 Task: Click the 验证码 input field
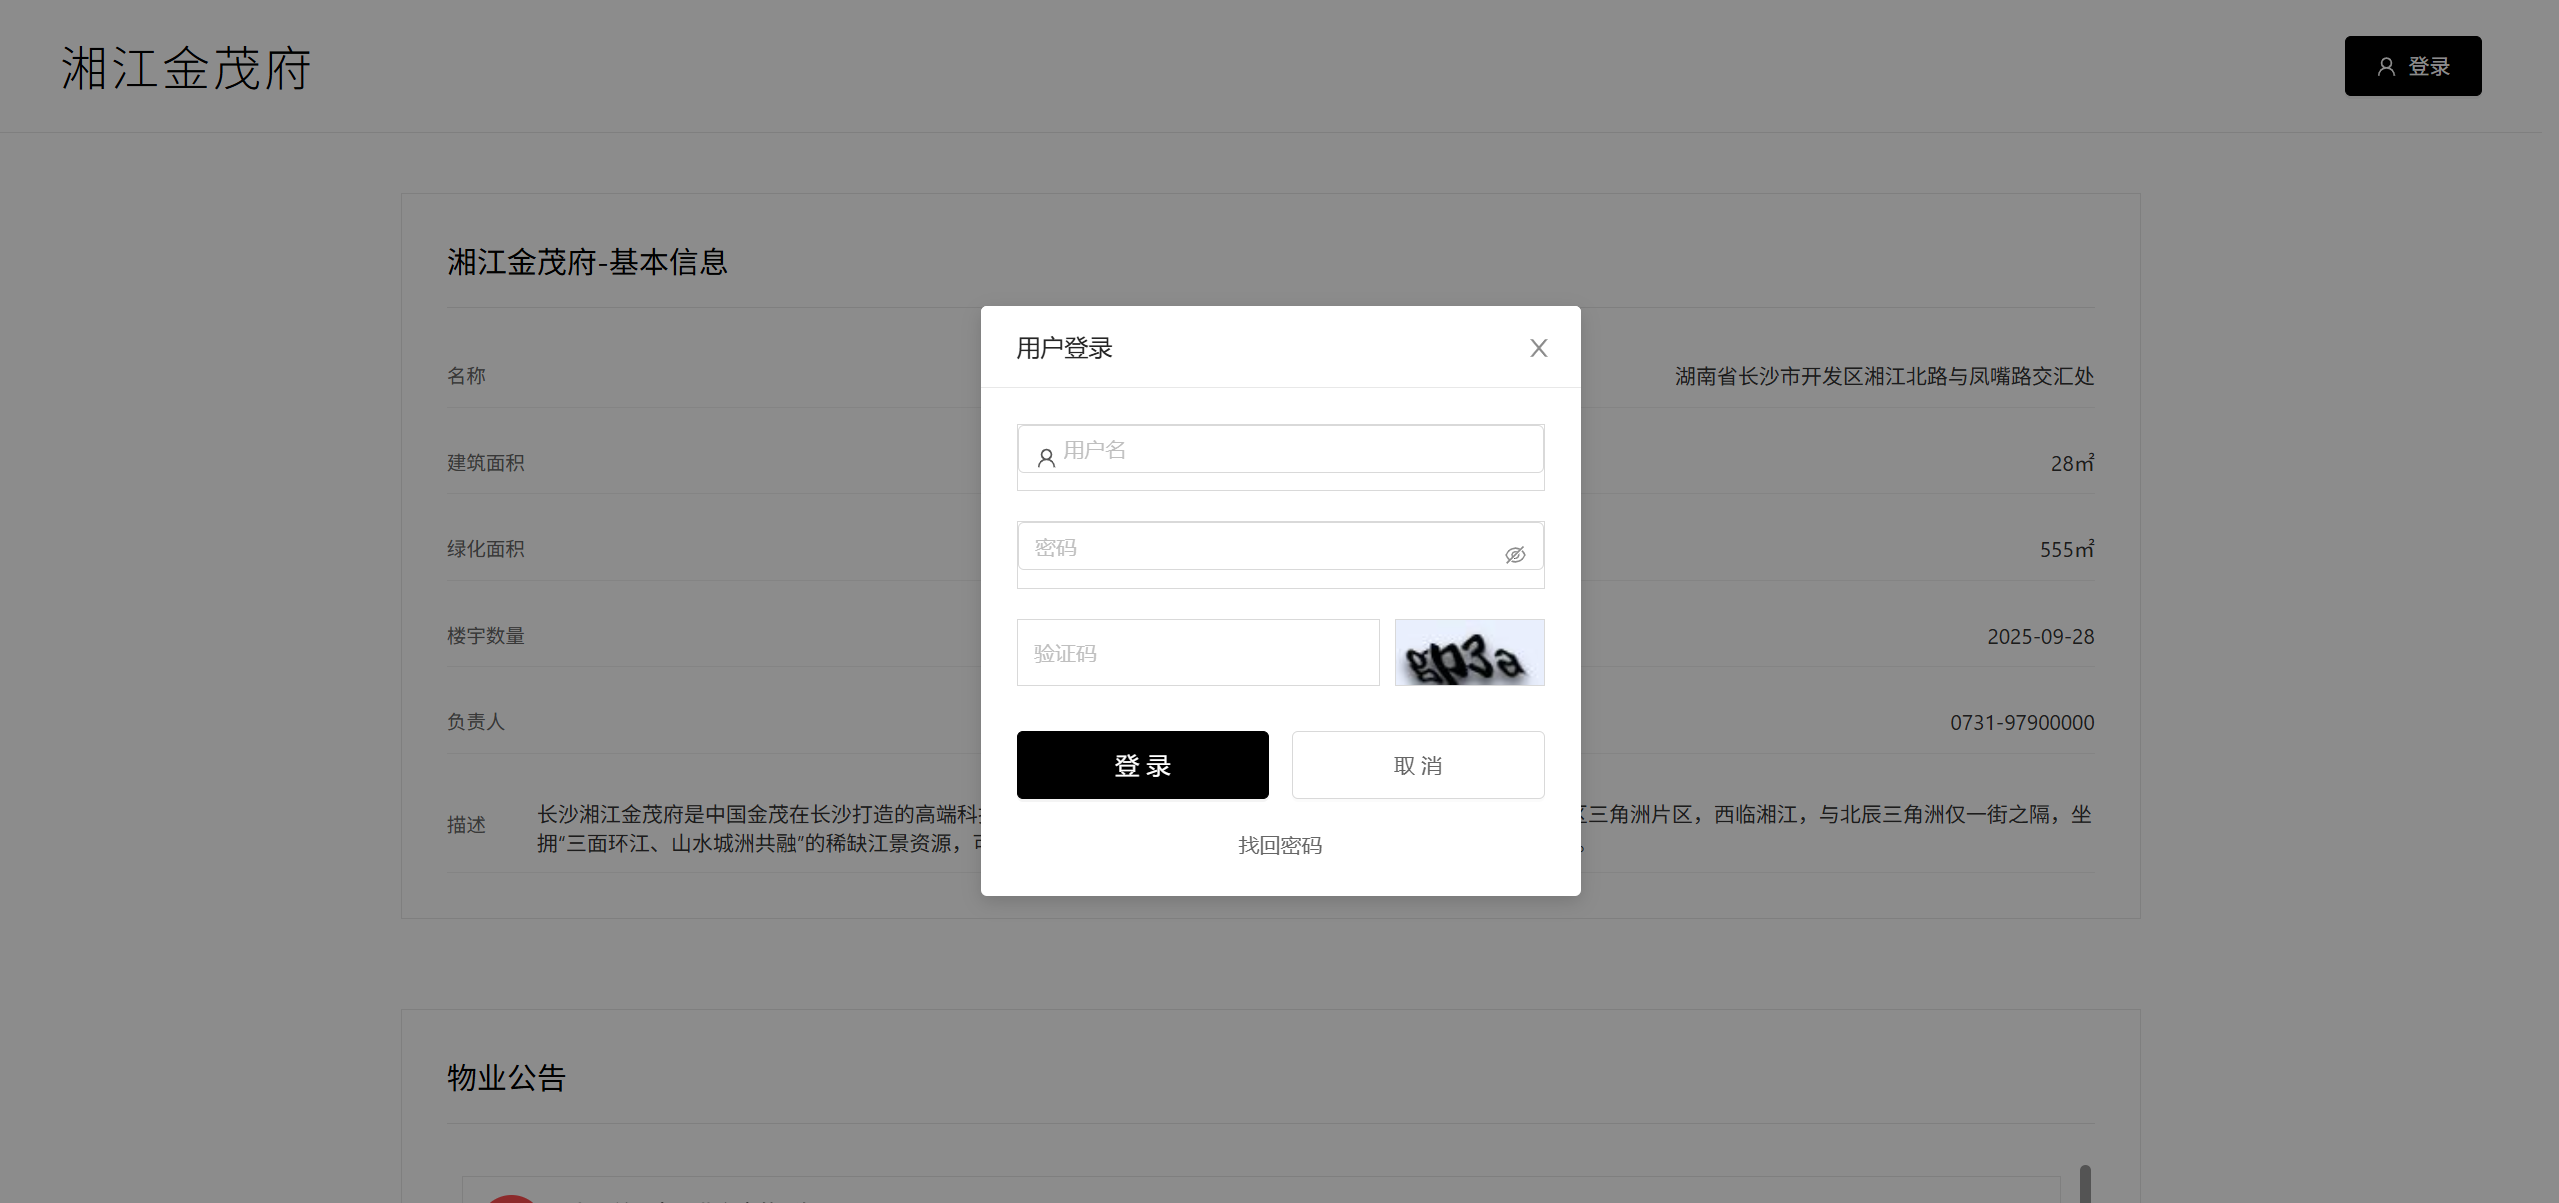coord(1197,653)
